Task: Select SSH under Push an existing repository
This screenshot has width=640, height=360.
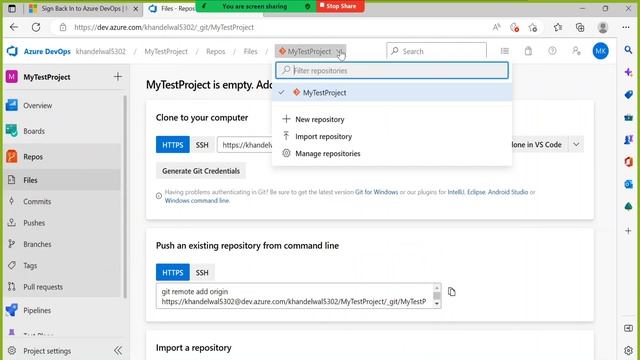Action: (202, 272)
